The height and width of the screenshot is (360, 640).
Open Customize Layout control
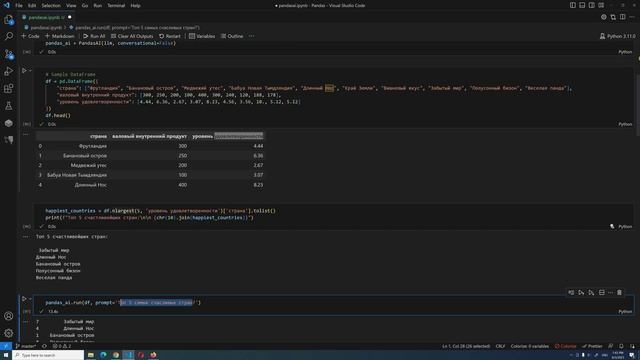601,5
